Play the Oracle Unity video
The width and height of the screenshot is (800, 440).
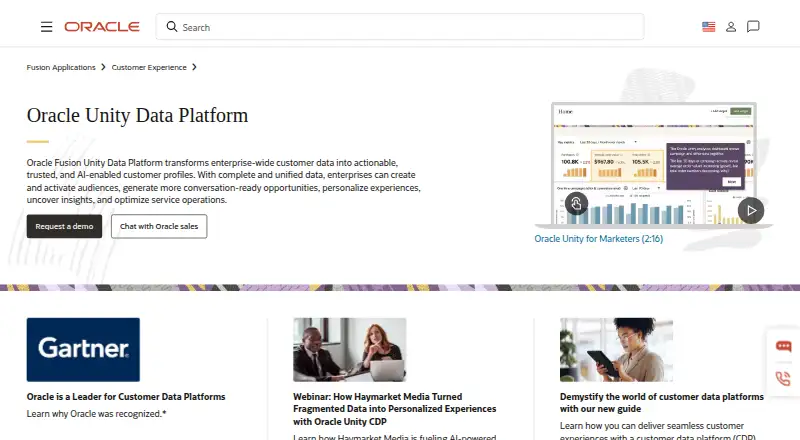[751, 210]
